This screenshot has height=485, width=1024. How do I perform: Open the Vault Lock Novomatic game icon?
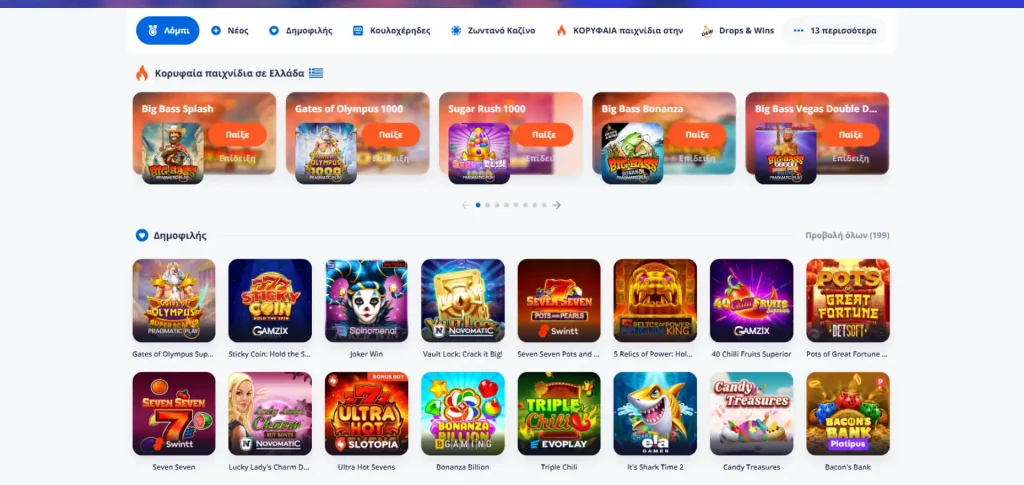click(462, 300)
